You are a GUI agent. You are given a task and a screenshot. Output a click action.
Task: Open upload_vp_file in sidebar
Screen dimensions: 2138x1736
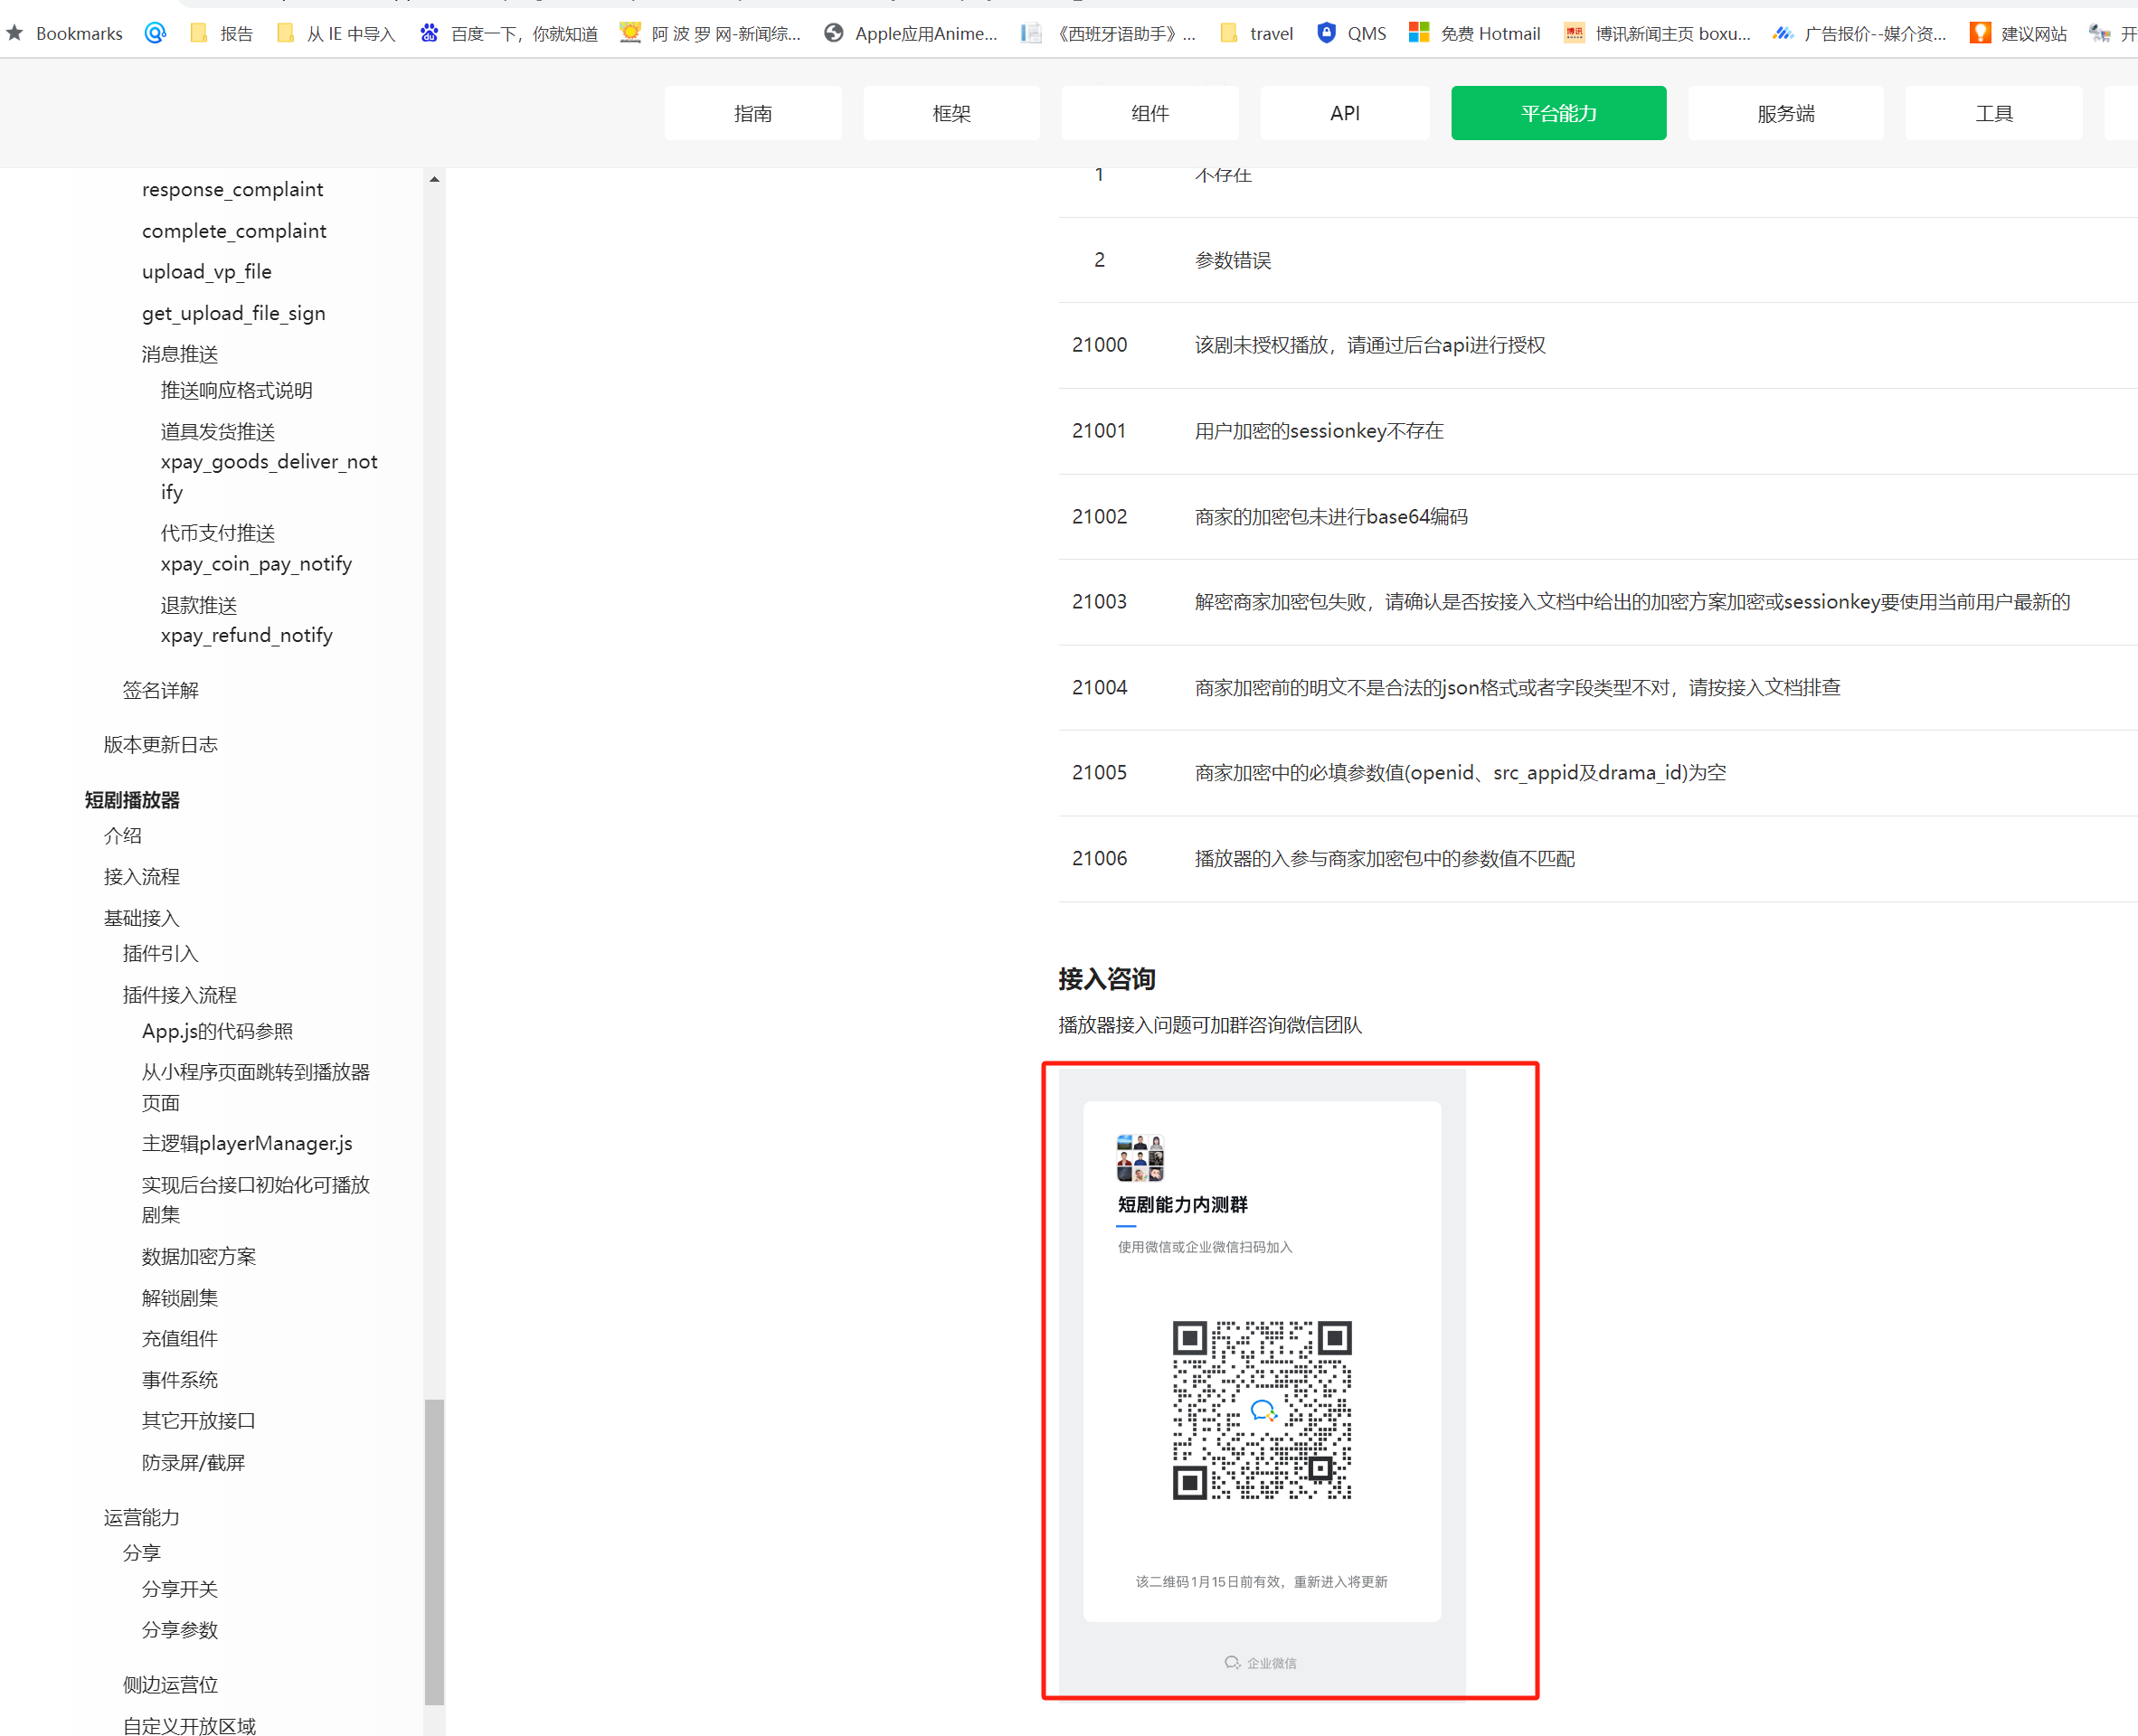[207, 272]
